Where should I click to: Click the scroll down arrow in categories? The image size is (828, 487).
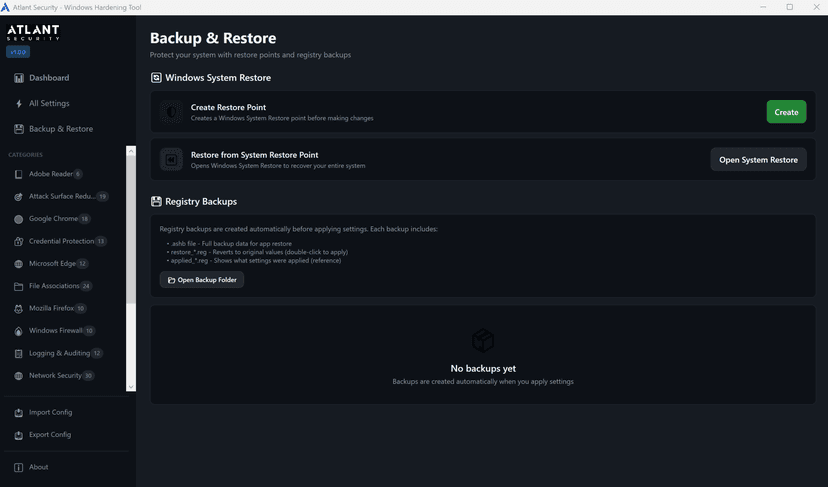[x=131, y=387]
